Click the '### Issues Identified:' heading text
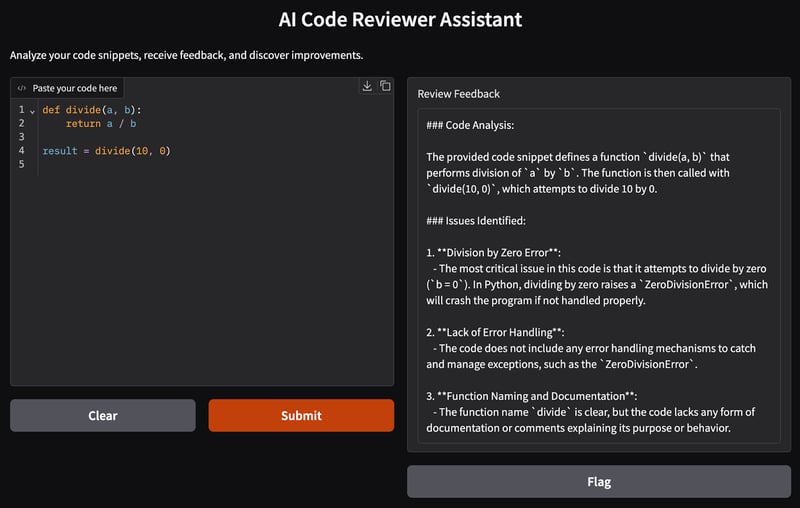 click(x=476, y=221)
